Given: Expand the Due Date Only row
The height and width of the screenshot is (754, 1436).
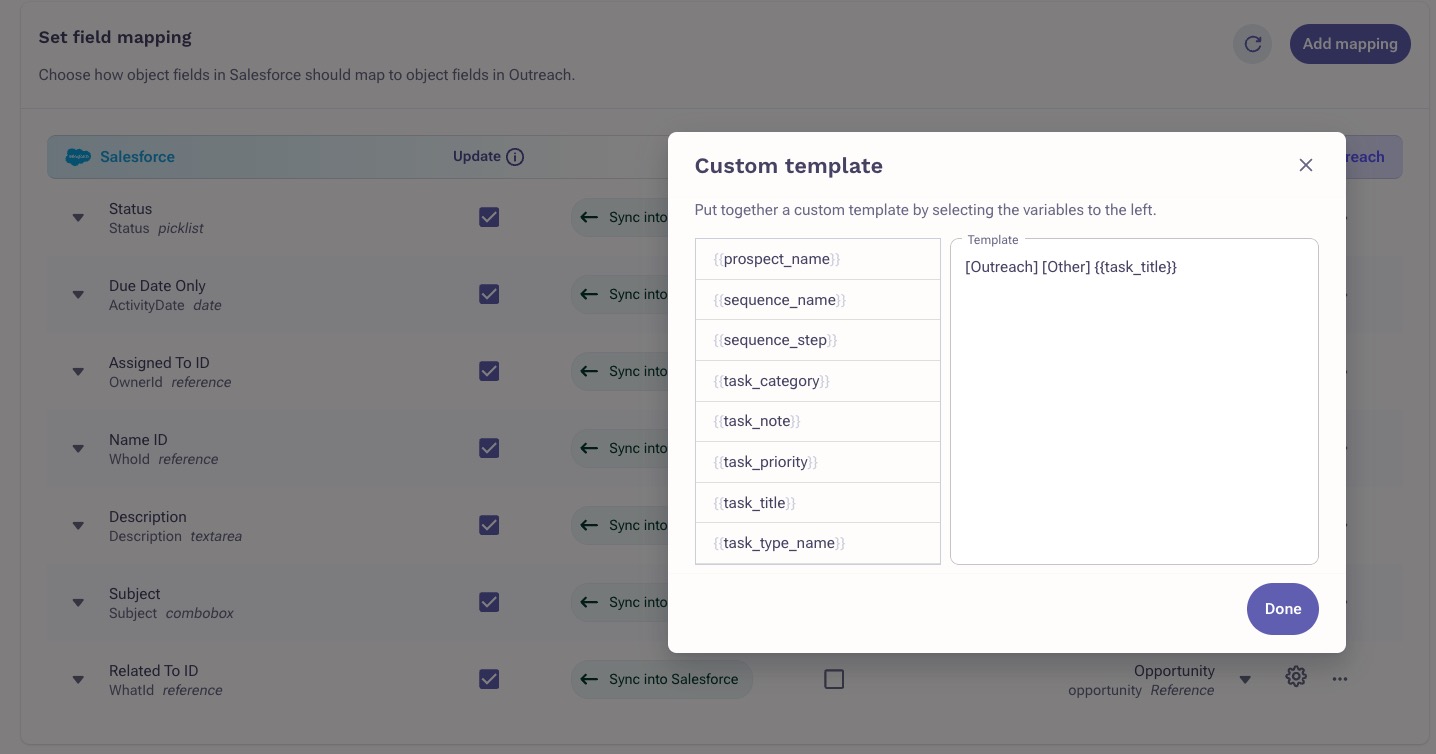Looking at the screenshot, I should tap(78, 294).
